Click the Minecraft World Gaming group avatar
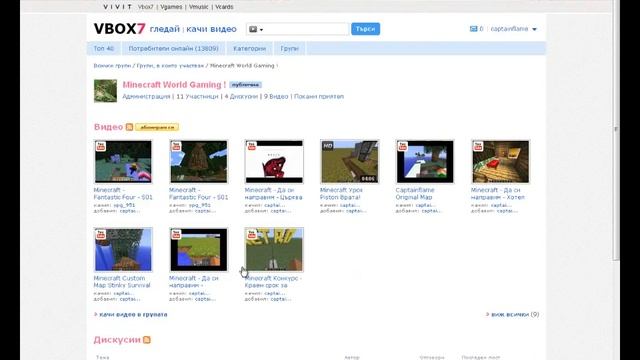Screen dimensions: 640x360 [x=105, y=91]
